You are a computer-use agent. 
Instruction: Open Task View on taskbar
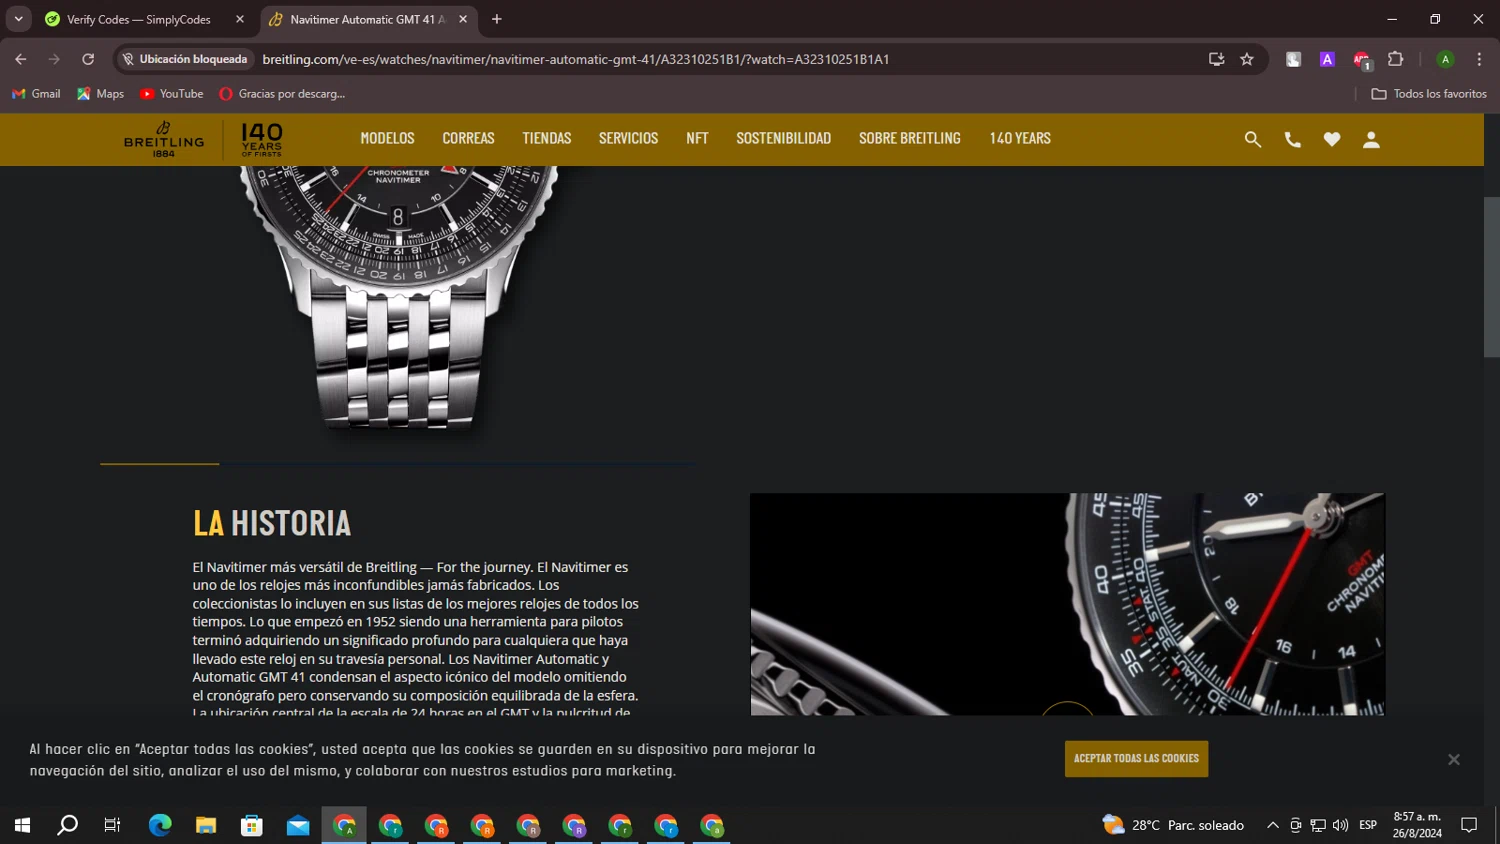point(112,825)
